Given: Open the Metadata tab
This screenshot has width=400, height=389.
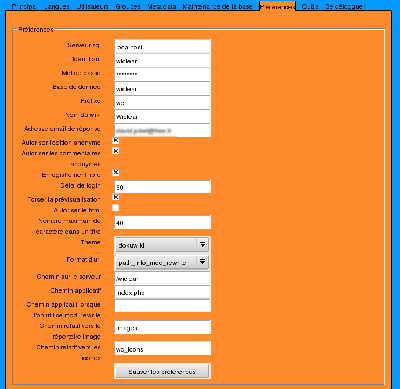Looking at the screenshot, I should click(162, 6).
